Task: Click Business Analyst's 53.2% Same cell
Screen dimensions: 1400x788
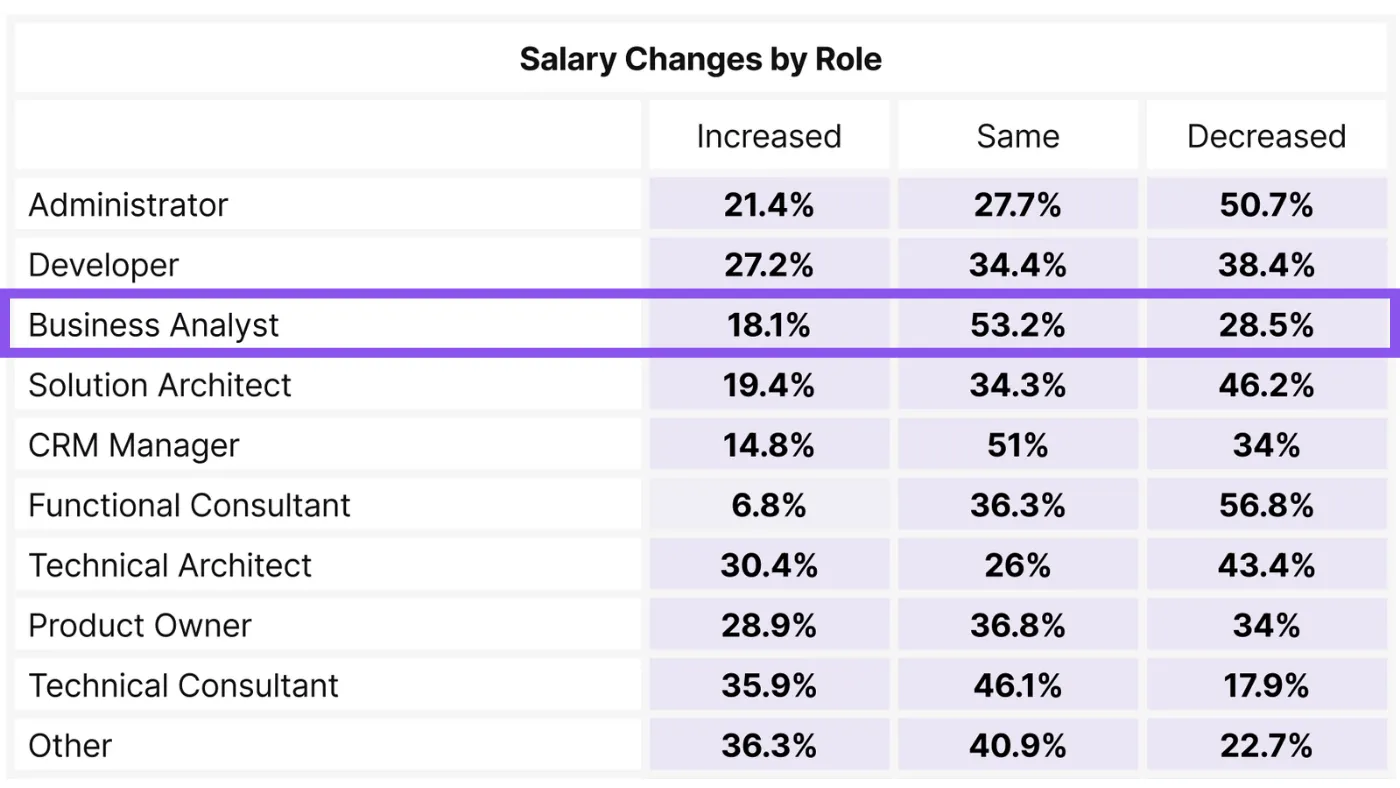Action: pos(1017,325)
